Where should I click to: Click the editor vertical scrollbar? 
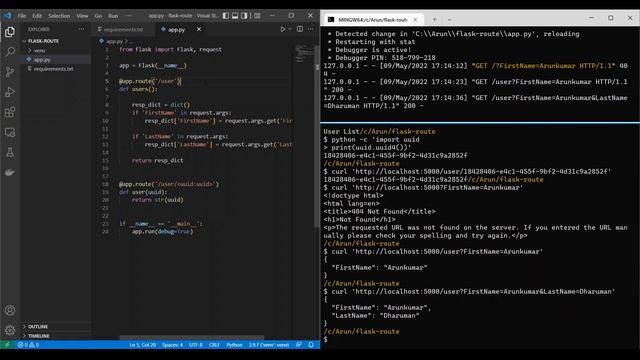(x=318, y=137)
